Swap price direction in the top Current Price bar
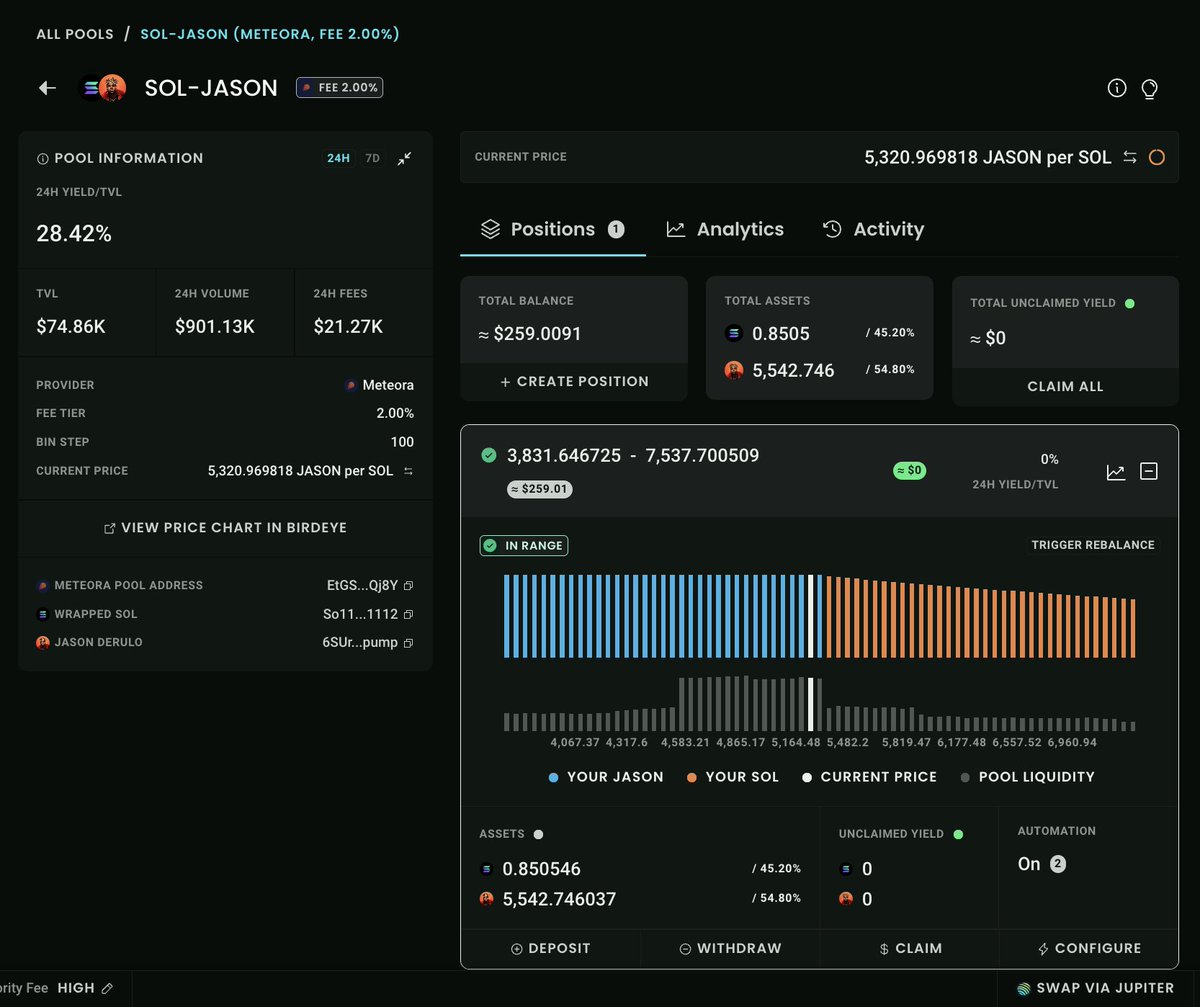Viewport: 1200px width, 1007px height. 1129,157
